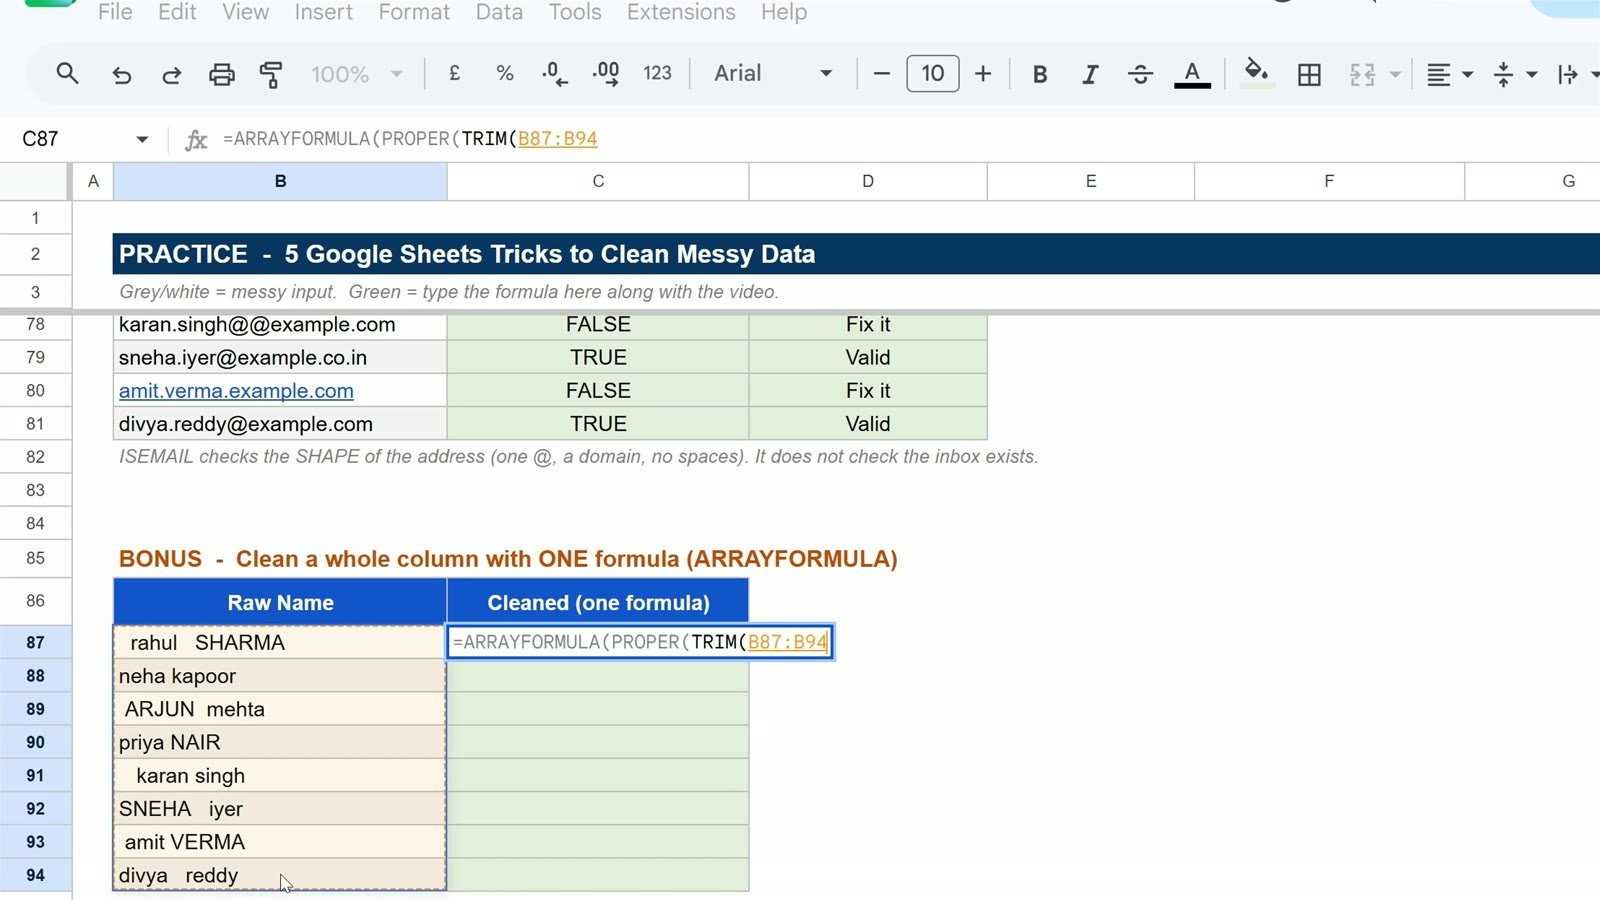
Task: Toggle bold formatting
Action: (x=1040, y=74)
